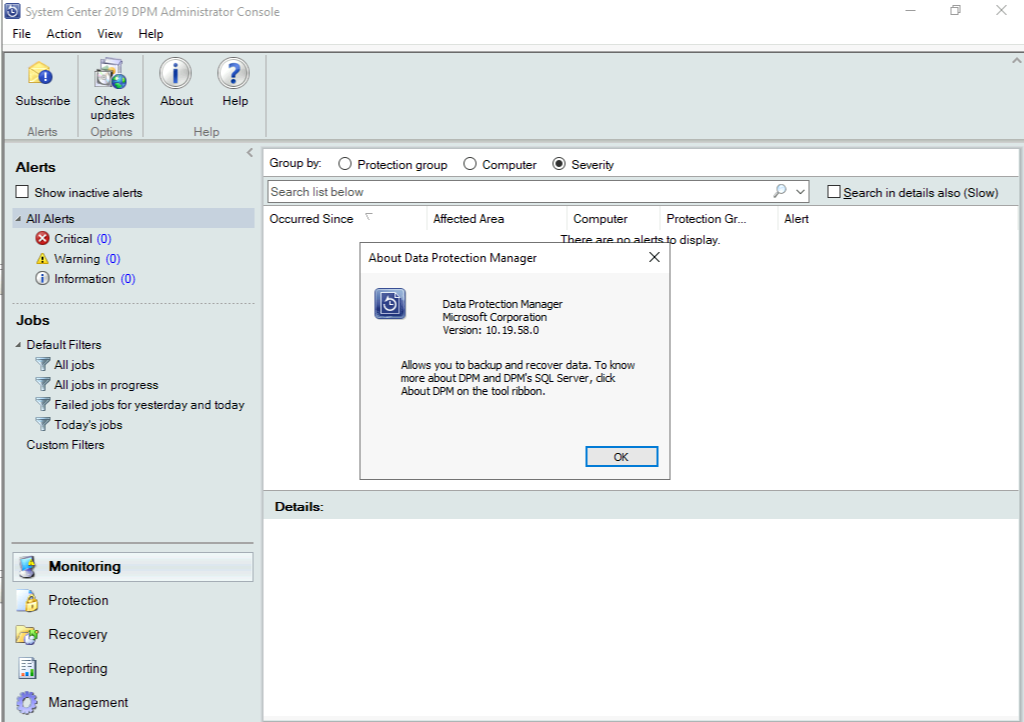This screenshot has width=1024, height=722.
Task: Click the Information alerts icon
Action: coord(42,279)
